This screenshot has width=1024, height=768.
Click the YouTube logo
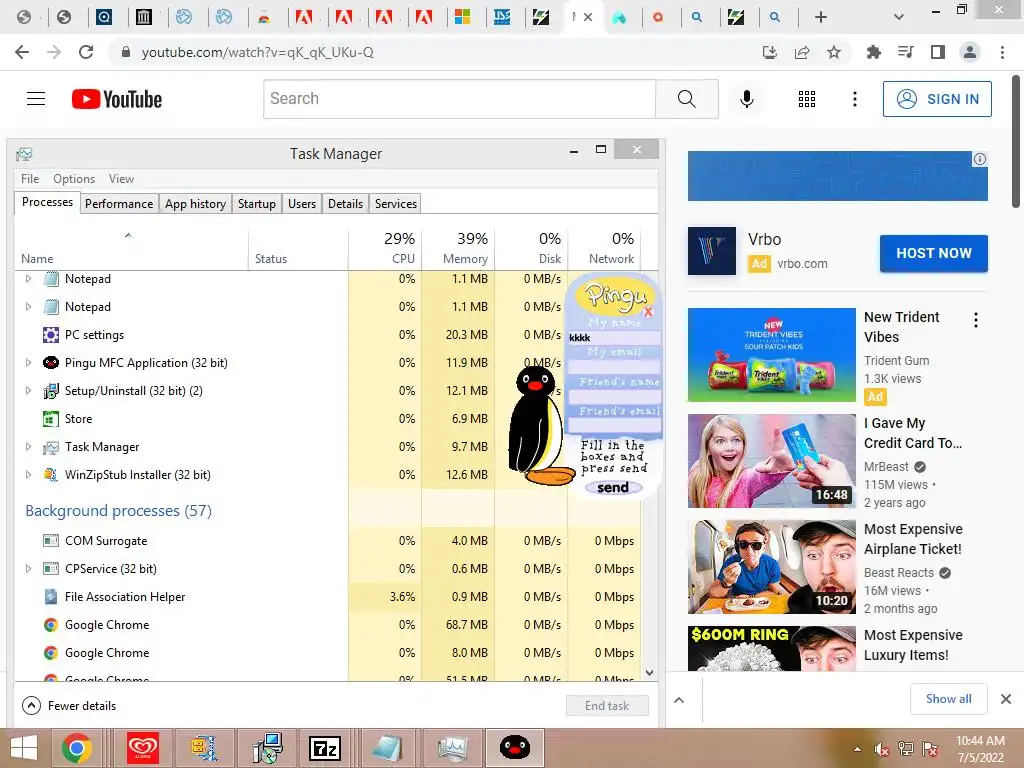(x=117, y=99)
